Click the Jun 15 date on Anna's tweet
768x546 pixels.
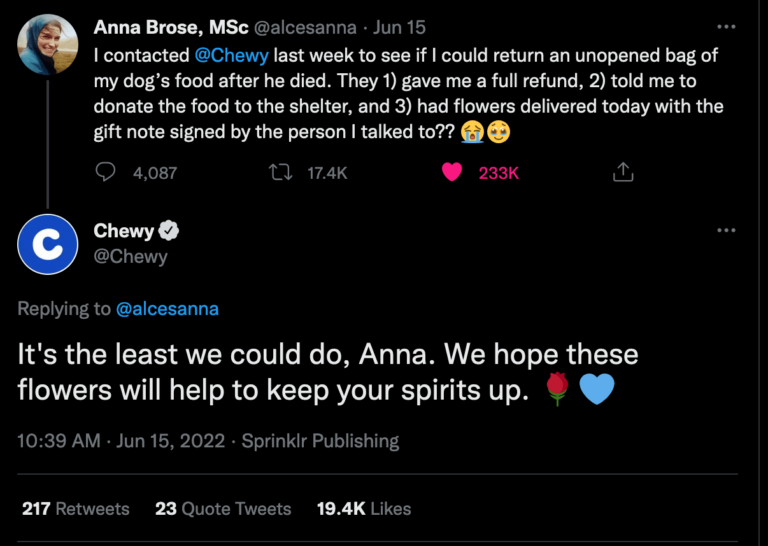click(399, 27)
